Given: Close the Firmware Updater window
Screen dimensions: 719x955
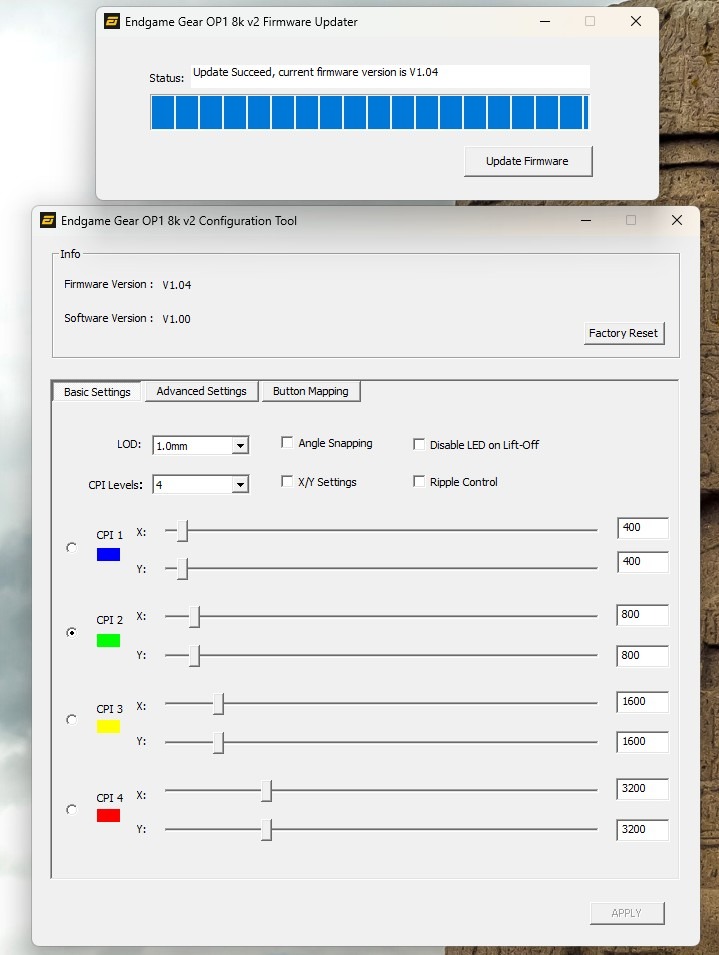Looking at the screenshot, I should tap(636, 21).
